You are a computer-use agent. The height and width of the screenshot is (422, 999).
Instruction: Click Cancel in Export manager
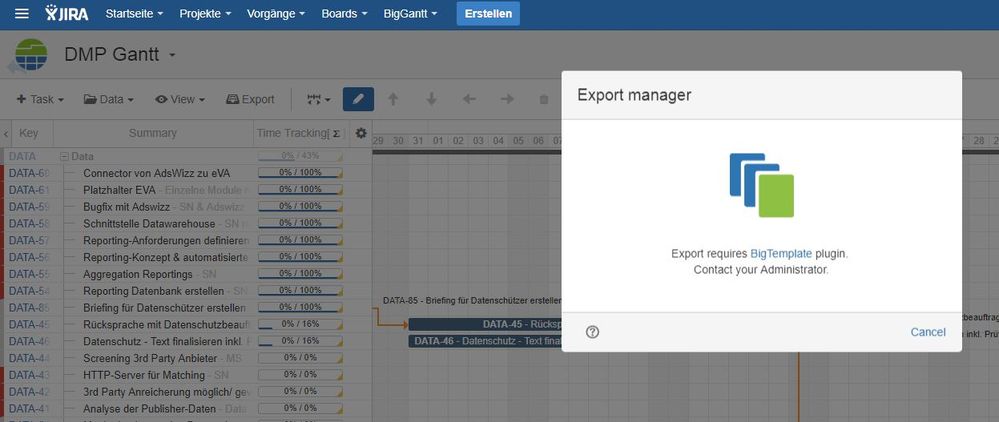point(928,331)
